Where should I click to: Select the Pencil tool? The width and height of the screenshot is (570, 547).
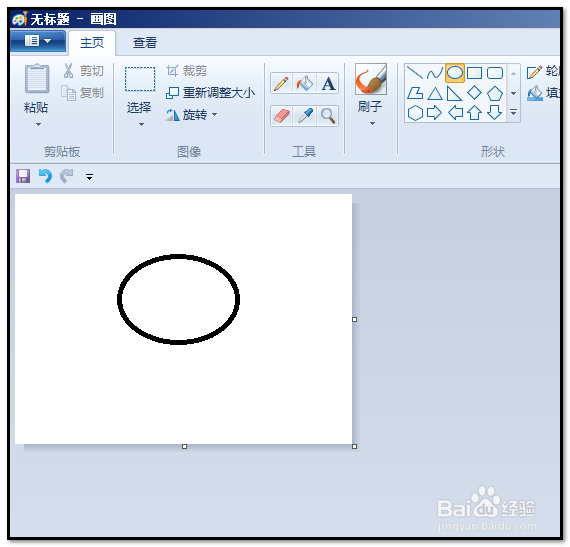tap(281, 84)
